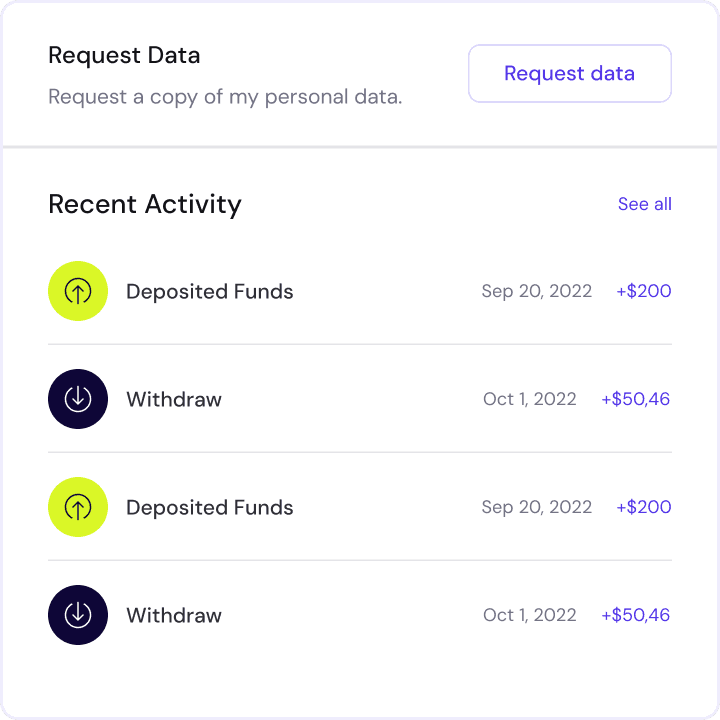Select the last Withdraw entry label

click(x=174, y=615)
